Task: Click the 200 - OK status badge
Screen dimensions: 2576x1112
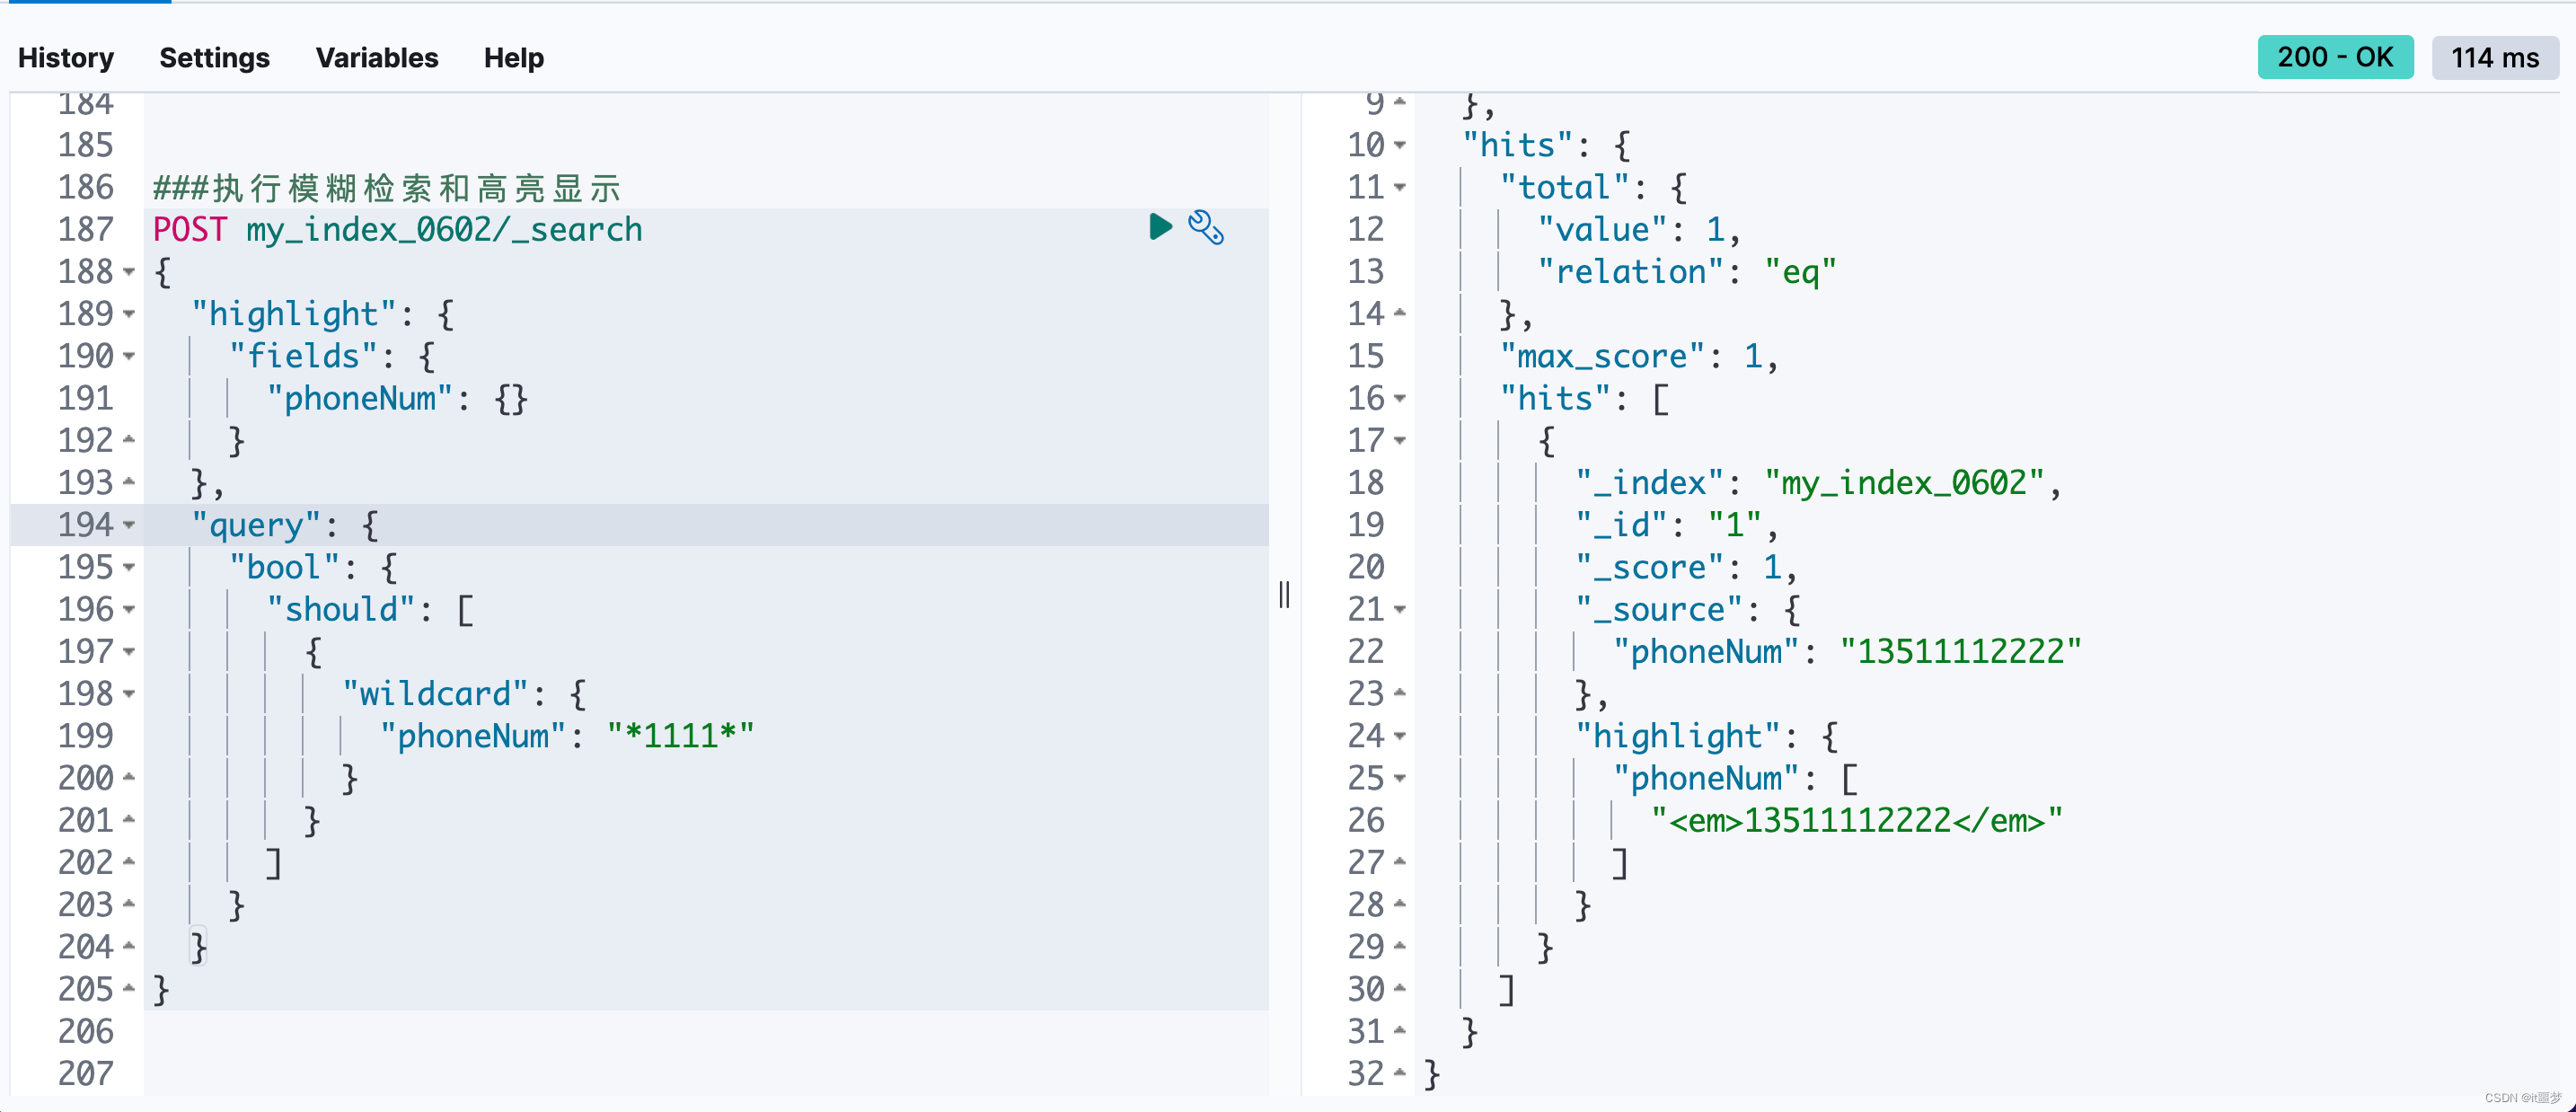Action: point(2334,57)
